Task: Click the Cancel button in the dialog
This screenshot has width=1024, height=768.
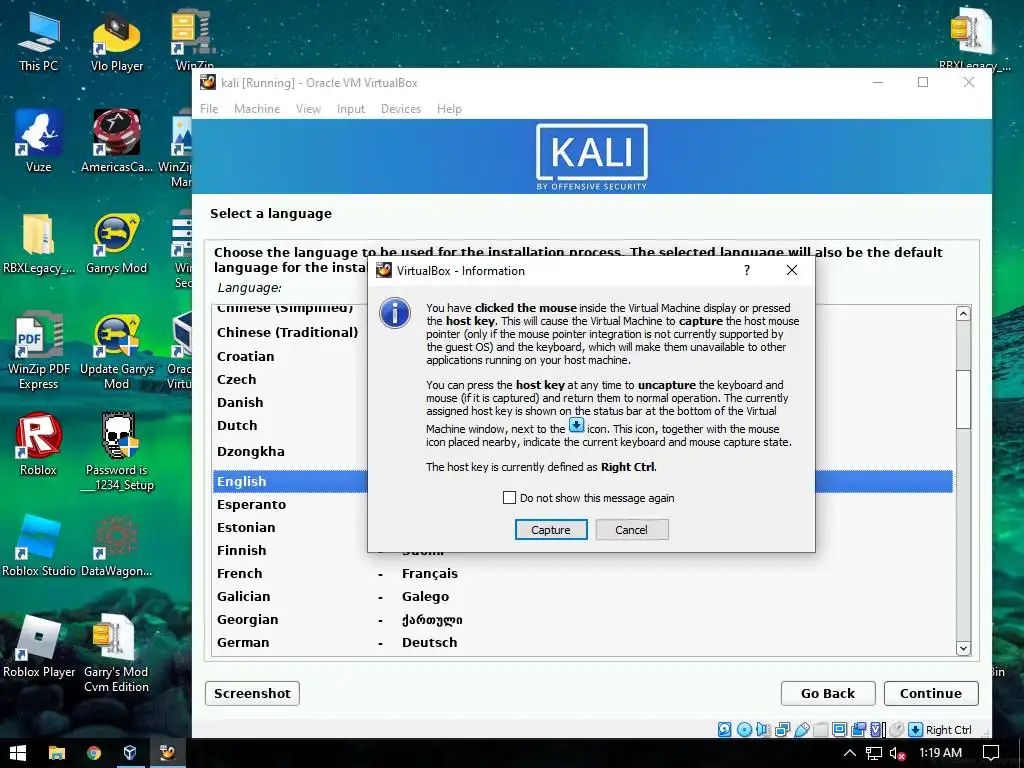Action: click(x=632, y=530)
